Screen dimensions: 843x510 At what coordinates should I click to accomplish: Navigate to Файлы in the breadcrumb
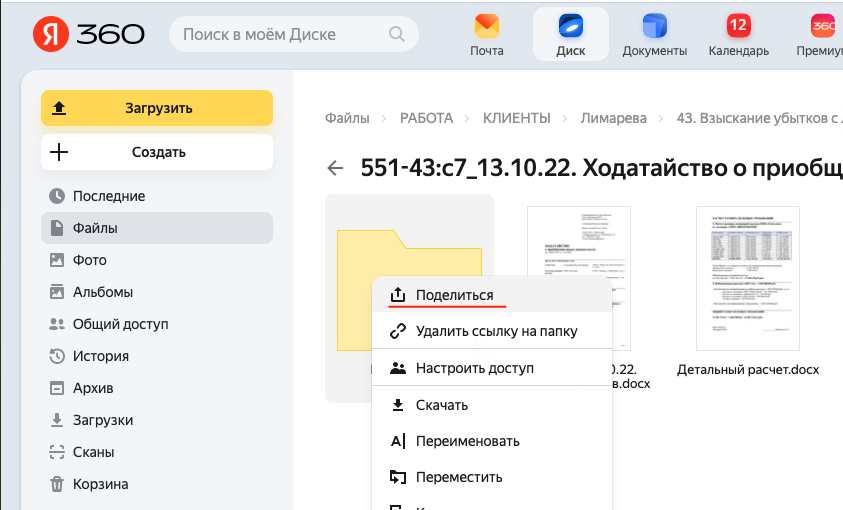tap(347, 118)
